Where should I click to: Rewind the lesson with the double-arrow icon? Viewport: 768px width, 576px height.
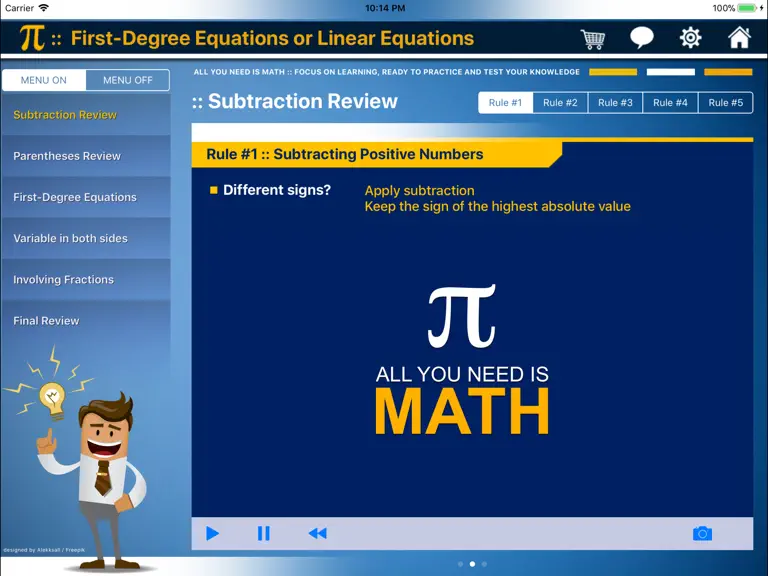pos(317,533)
